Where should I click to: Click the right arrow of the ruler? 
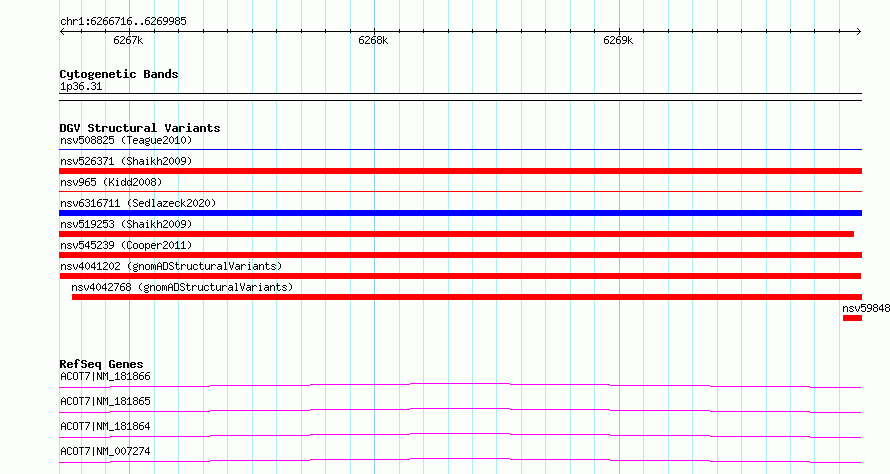[858, 31]
